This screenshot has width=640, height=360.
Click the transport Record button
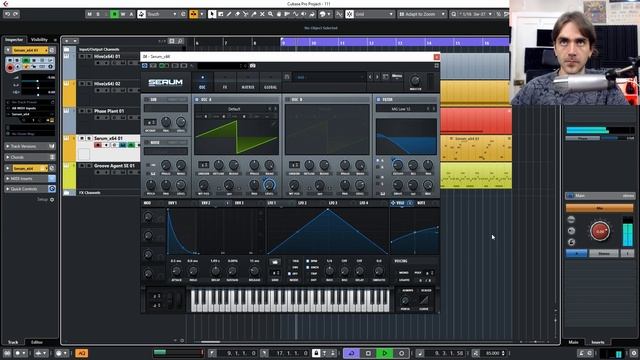point(401,353)
